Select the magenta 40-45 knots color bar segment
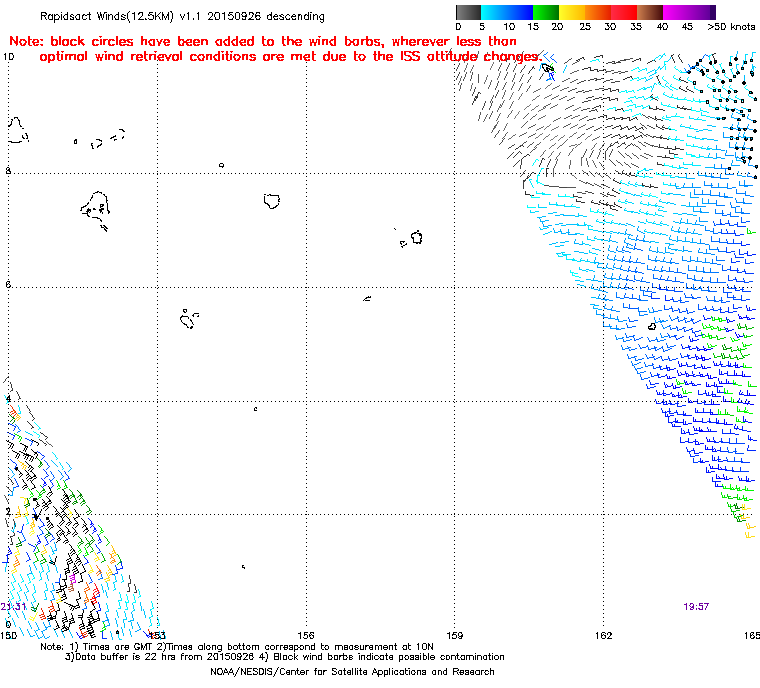 (x=676, y=12)
